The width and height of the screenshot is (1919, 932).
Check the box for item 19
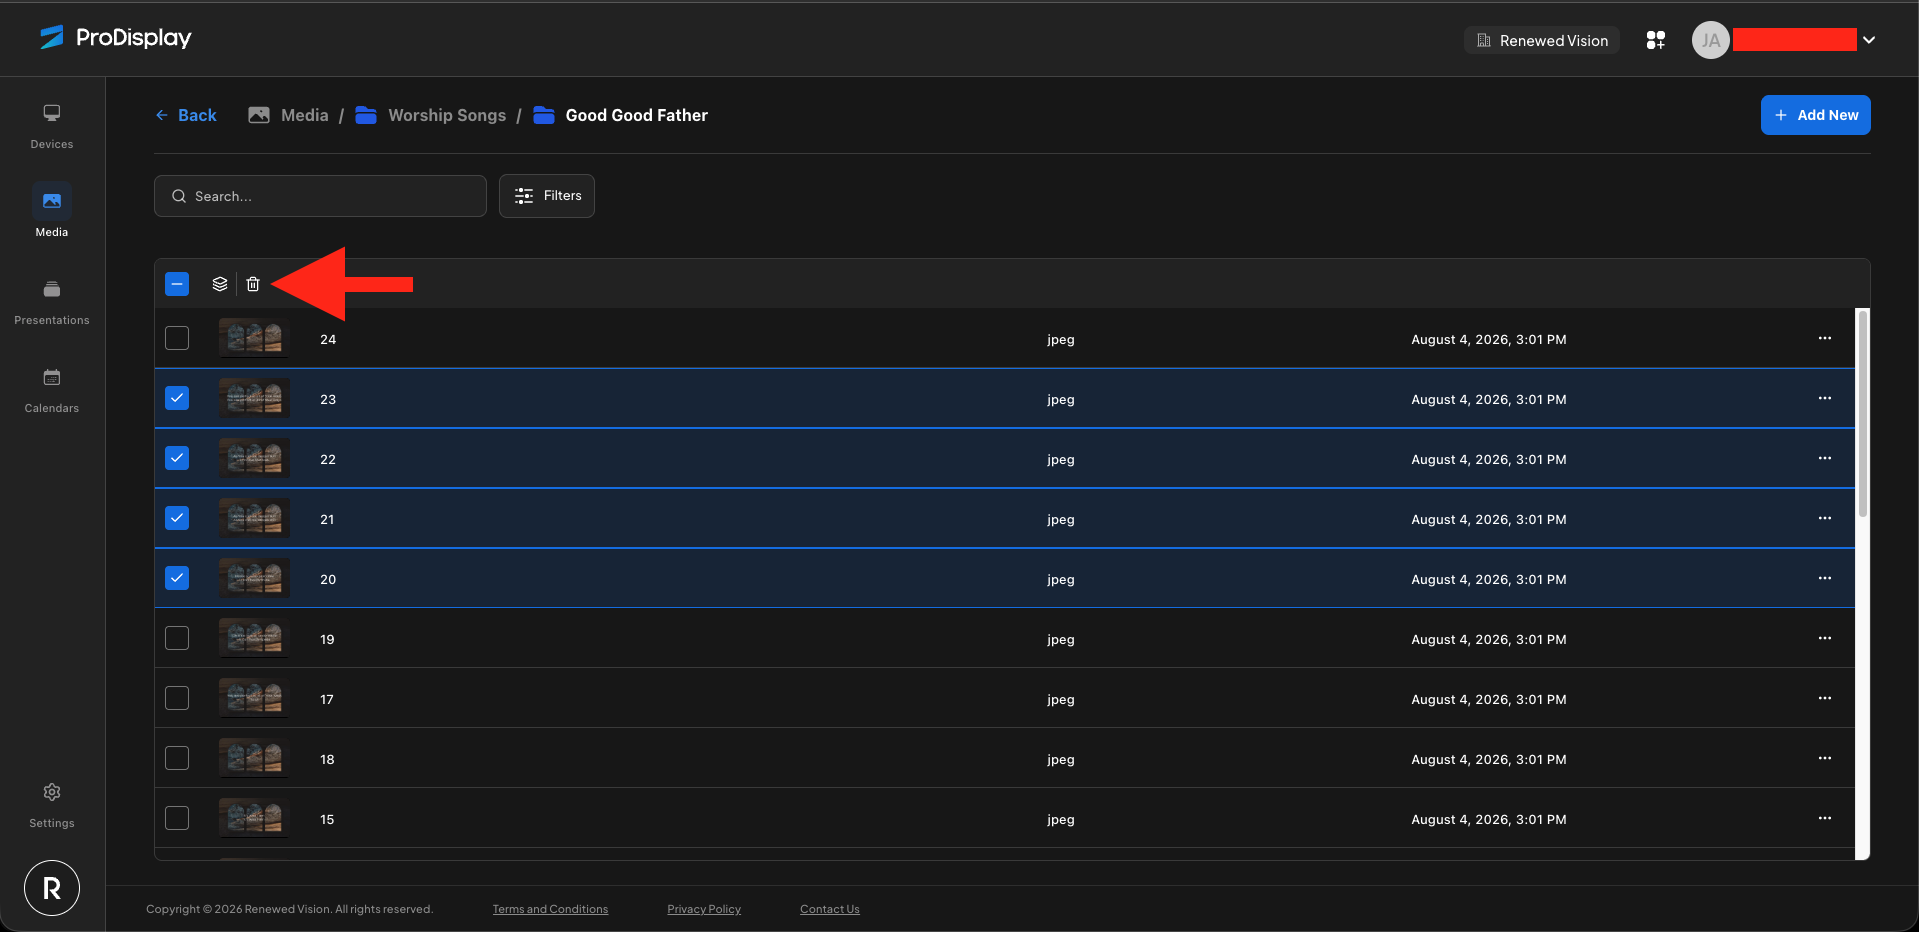point(177,638)
